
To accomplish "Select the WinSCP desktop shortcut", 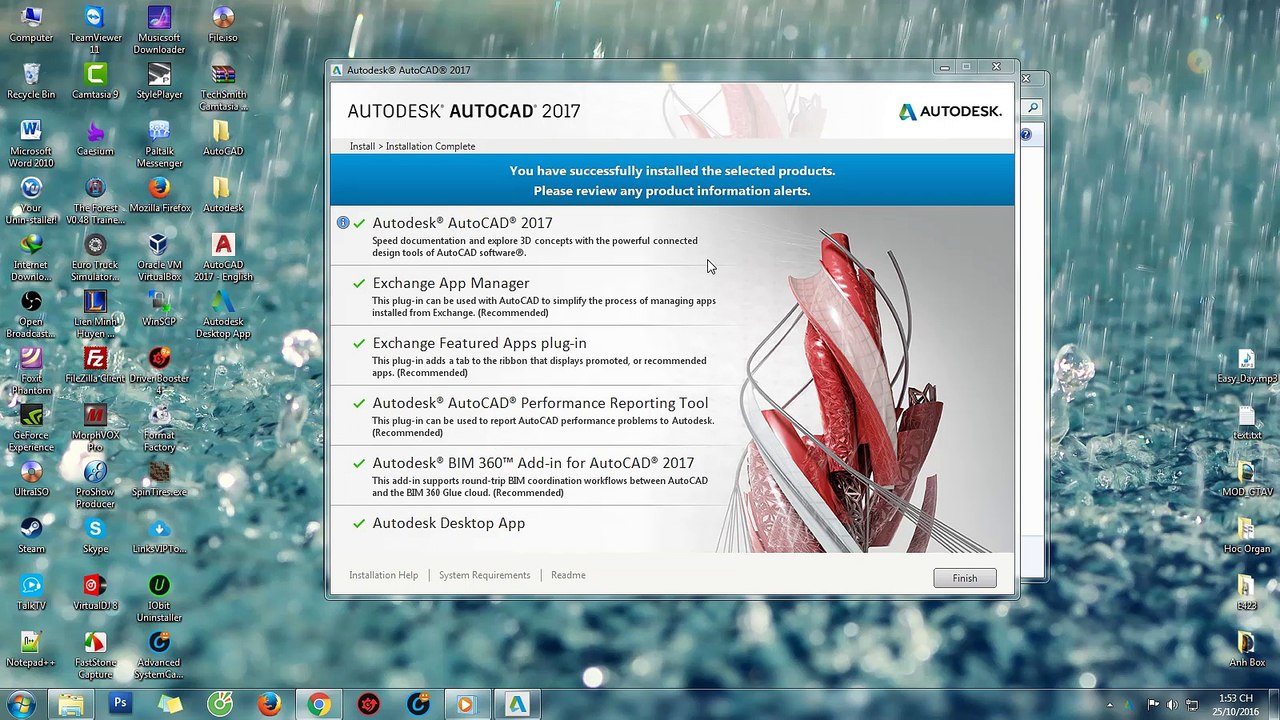I will [159, 308].
